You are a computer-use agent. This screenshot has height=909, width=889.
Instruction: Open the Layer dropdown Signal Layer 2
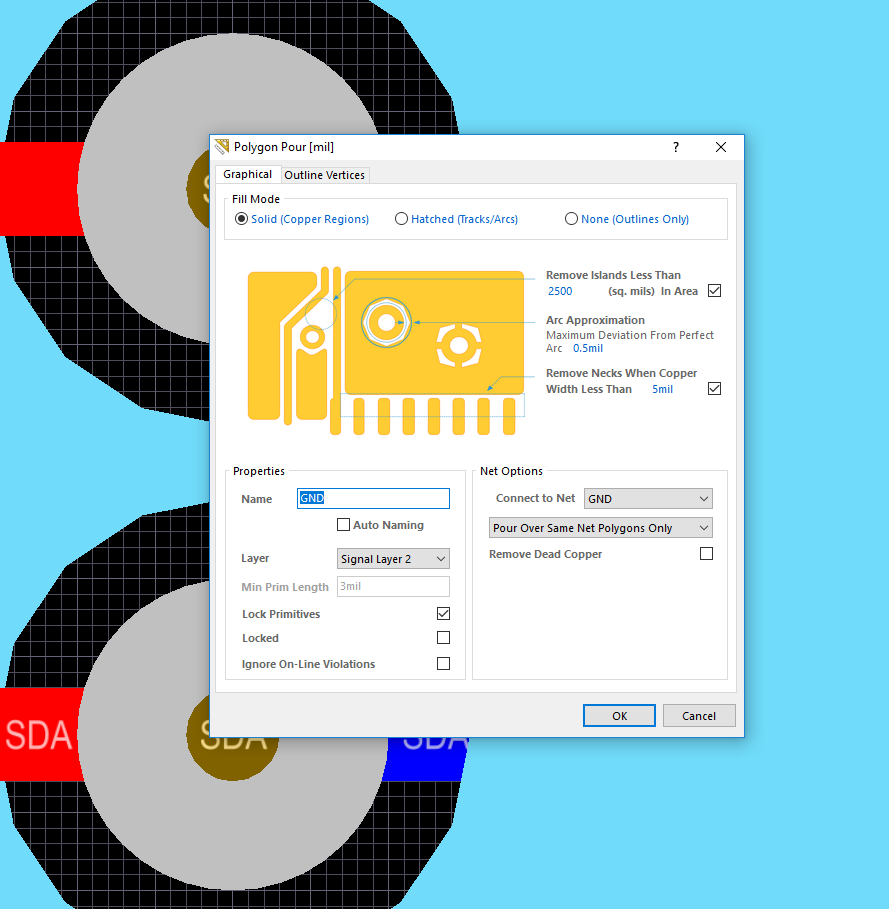pyautogui.click(x=393, y=559)
